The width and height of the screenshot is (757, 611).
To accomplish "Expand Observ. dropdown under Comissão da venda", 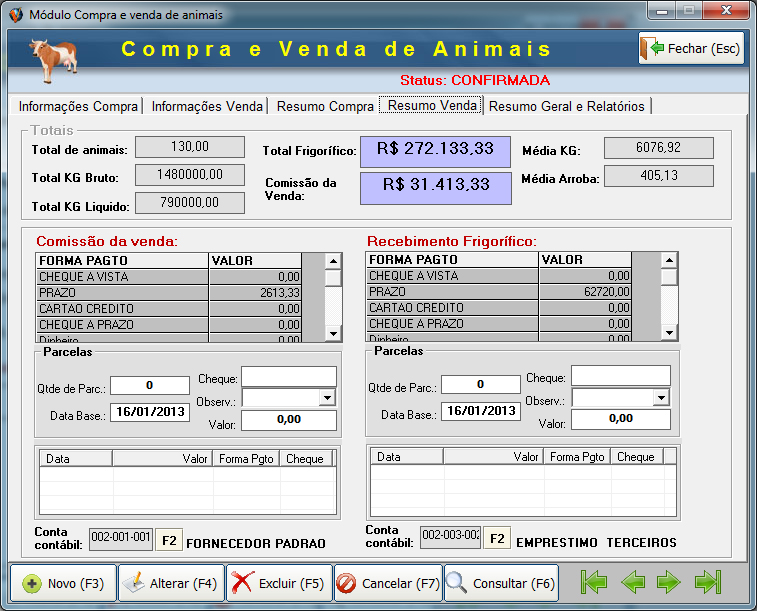I will click(327, 398).
